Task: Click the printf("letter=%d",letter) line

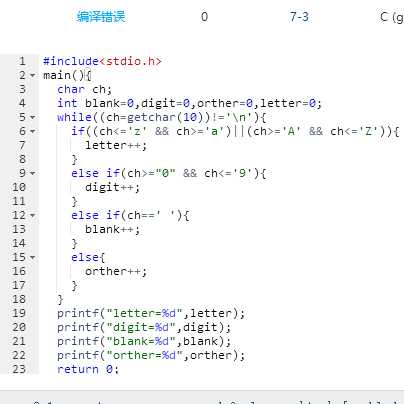Action: 151,313
